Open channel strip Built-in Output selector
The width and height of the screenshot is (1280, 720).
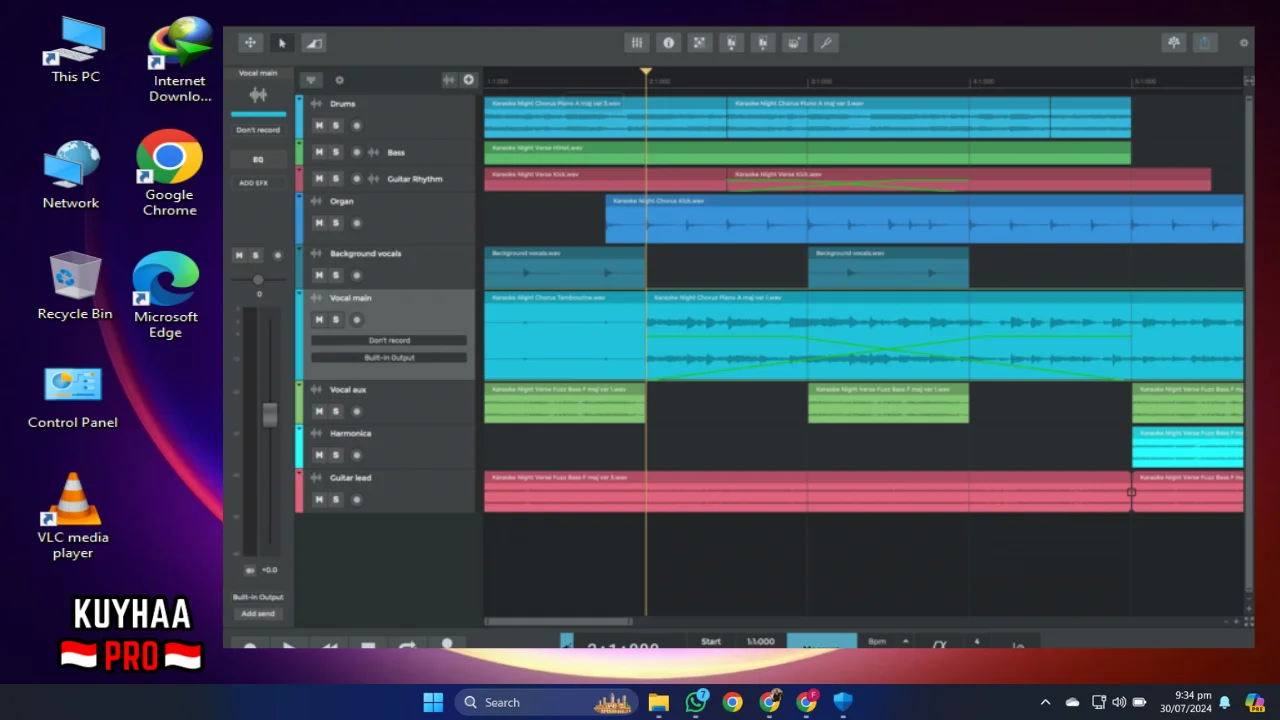click(x=258, y=597)
